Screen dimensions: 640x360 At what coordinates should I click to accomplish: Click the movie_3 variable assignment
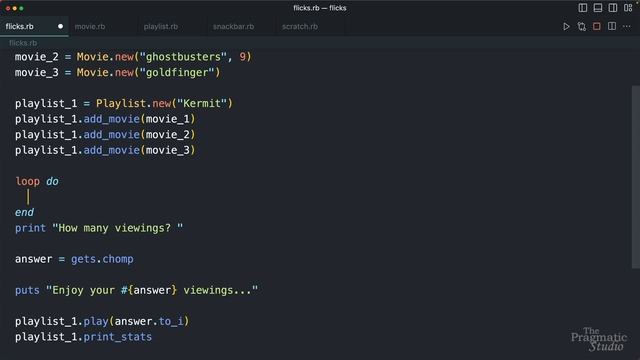click(37, 73)
